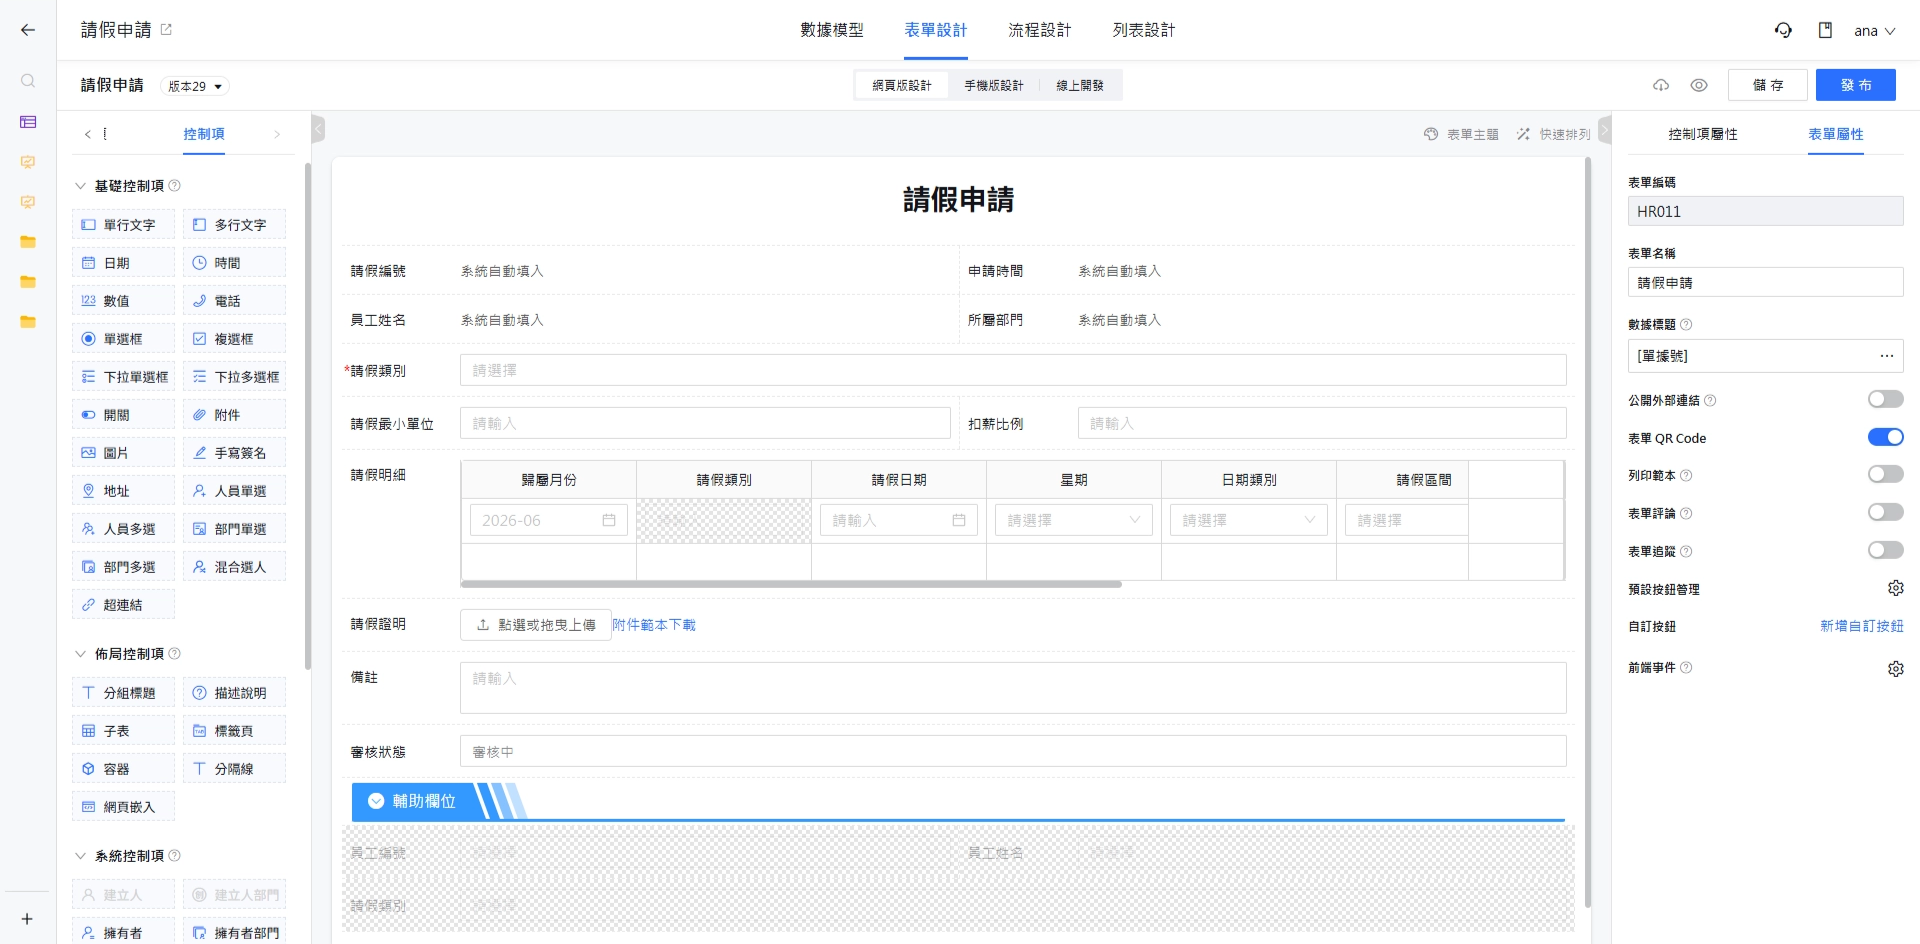Open the 星期 column dropdown
Screen dimensions: 1920x944
coord(1073,520)
